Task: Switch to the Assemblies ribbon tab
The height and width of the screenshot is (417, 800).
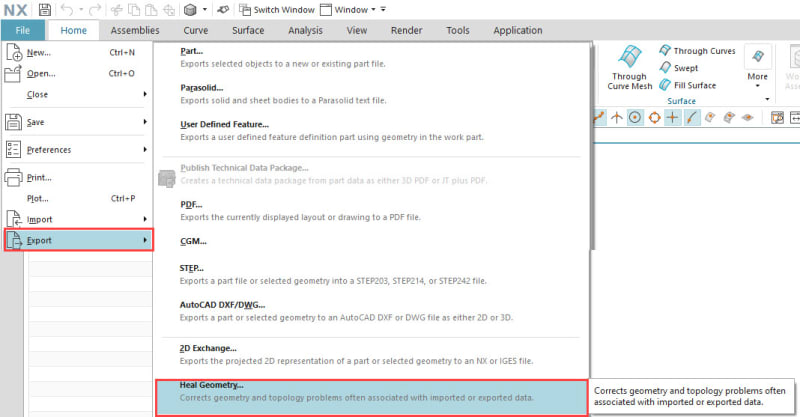Action: coord(135,30)
